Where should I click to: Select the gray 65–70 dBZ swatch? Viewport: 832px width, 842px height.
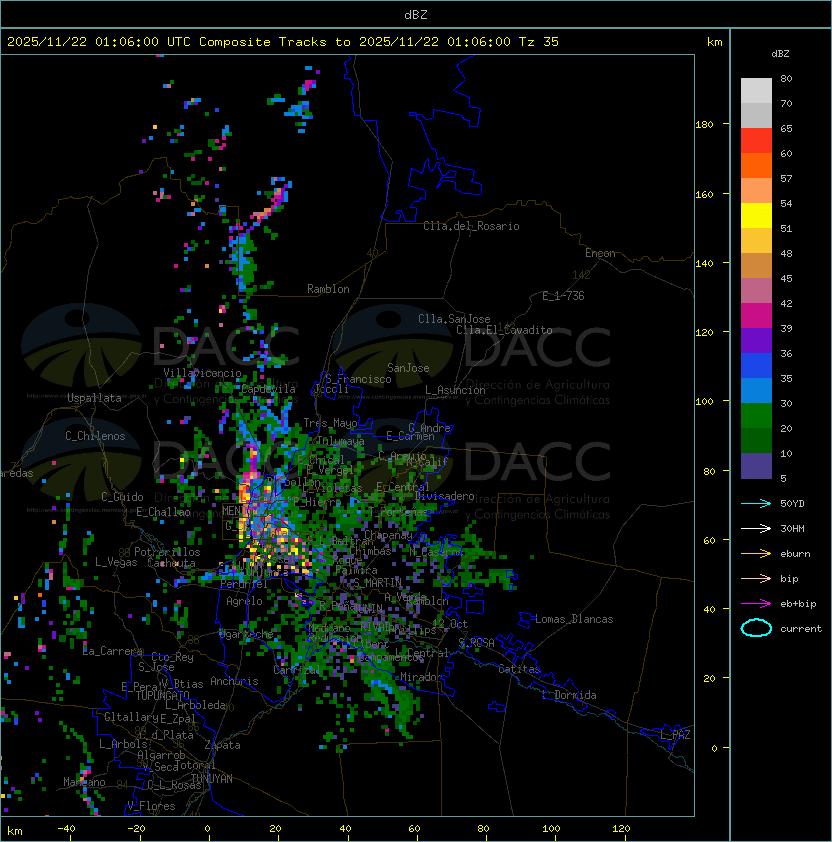(x=756, y=115)
